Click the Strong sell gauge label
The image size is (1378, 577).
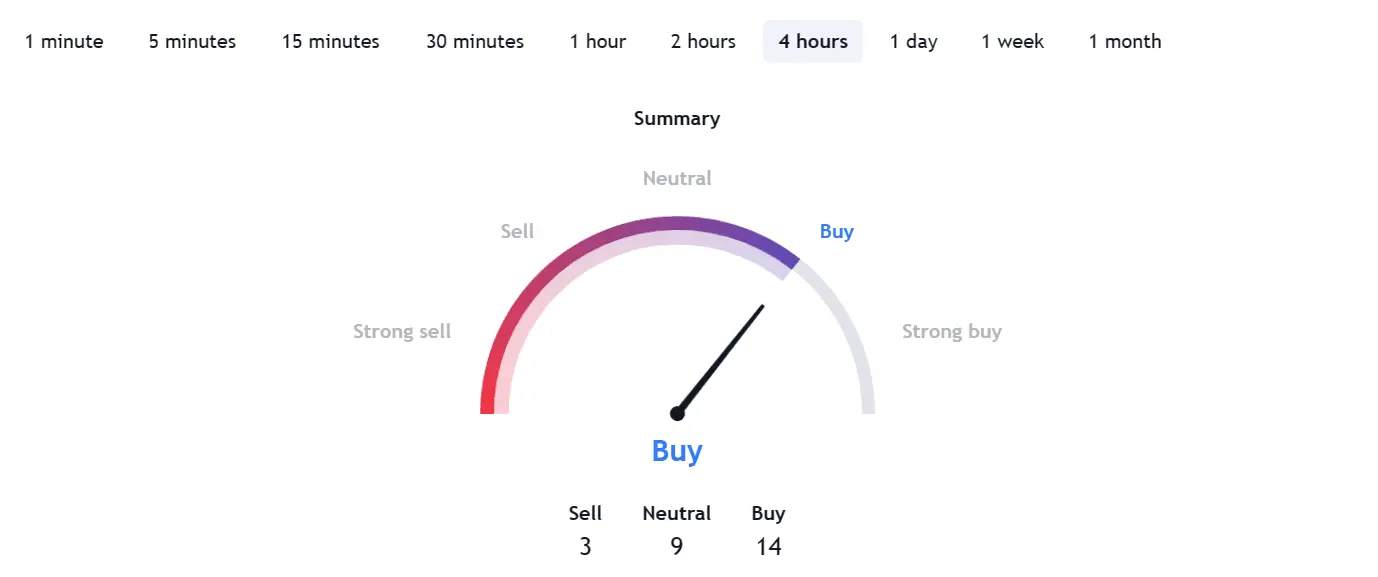coord(402,331)
